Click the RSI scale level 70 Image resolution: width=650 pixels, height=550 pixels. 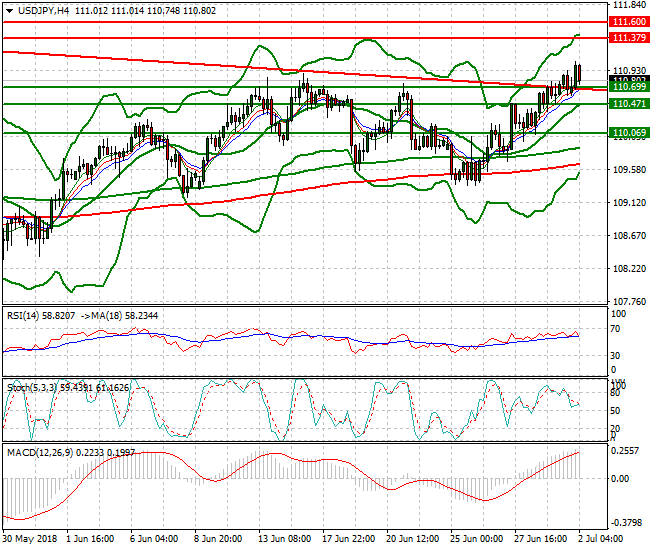[616, 329]
